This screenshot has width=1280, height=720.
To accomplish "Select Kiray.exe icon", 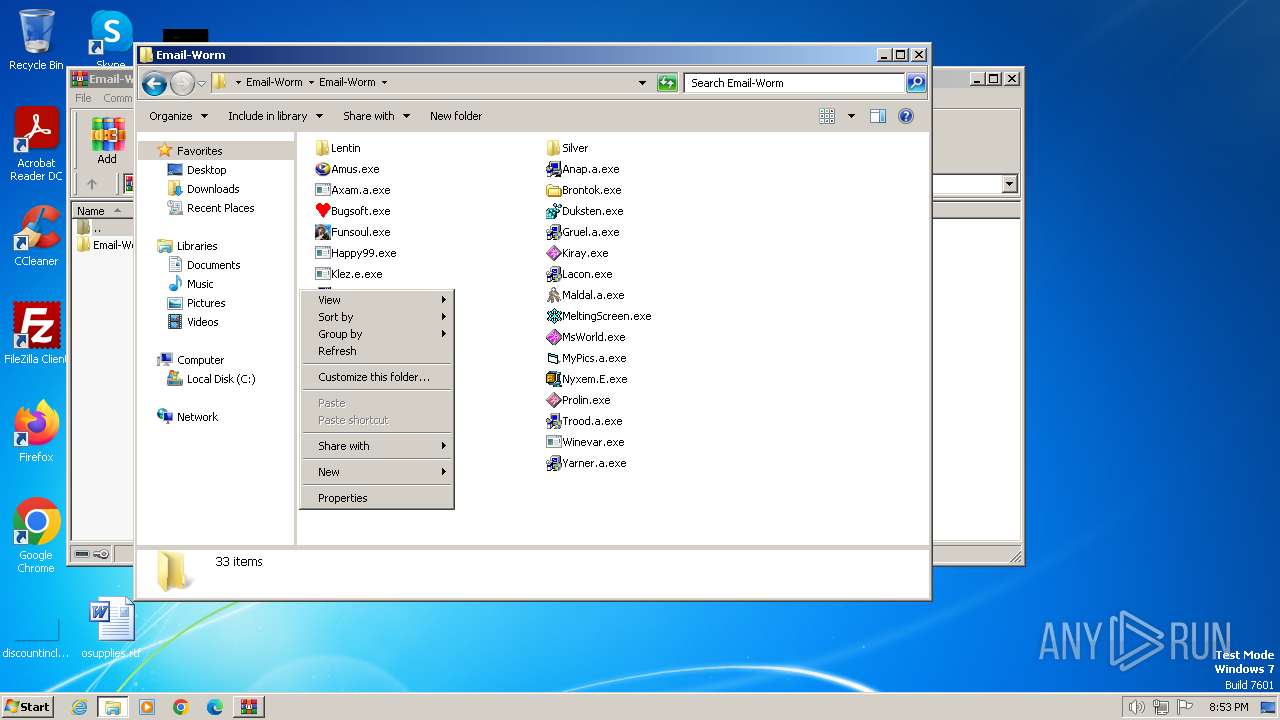I will point(553,253).
